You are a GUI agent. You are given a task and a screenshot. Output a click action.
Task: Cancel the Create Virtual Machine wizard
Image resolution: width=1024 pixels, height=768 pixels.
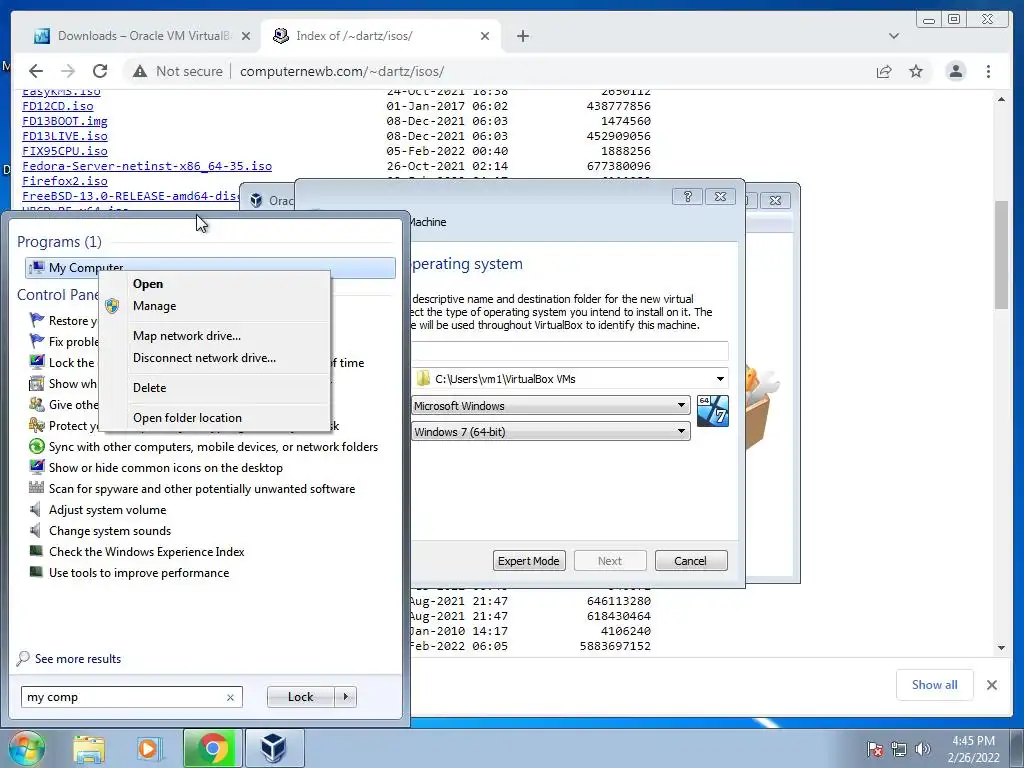click(x=691, y=561)
